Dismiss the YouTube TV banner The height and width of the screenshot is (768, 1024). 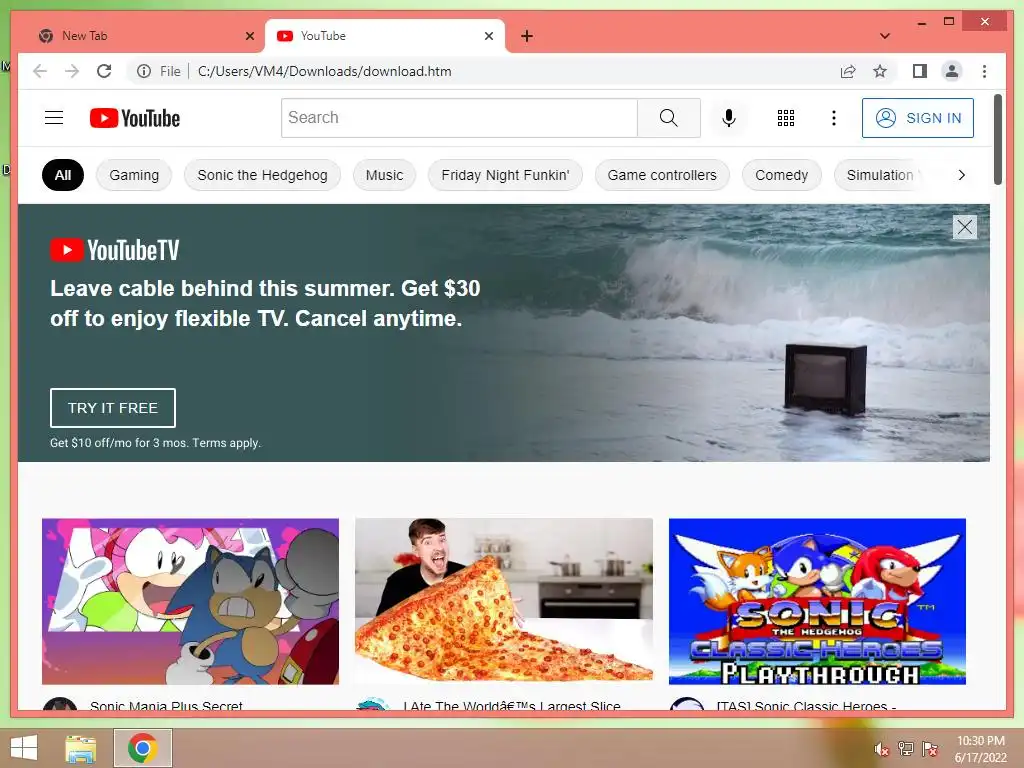click(965, 227)
